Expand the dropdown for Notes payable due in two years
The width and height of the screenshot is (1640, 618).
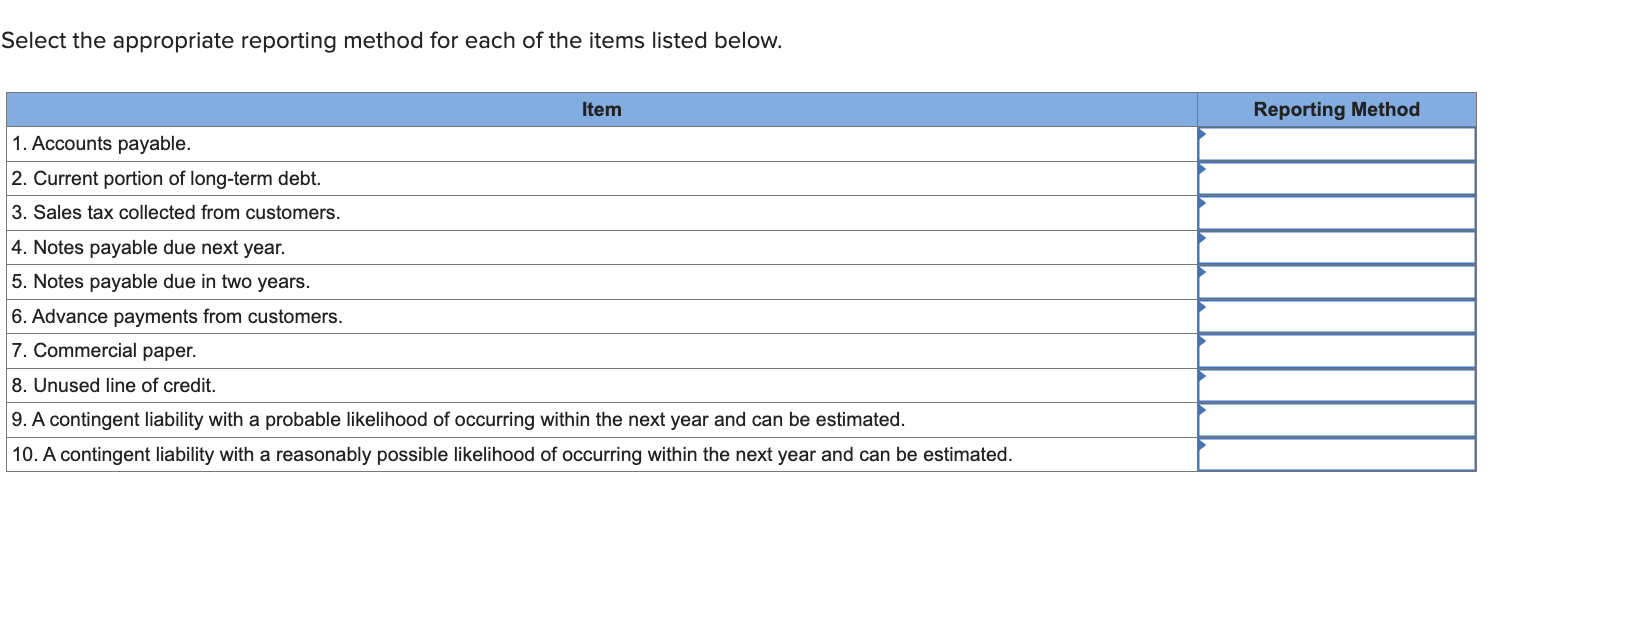click(1335, 281)
